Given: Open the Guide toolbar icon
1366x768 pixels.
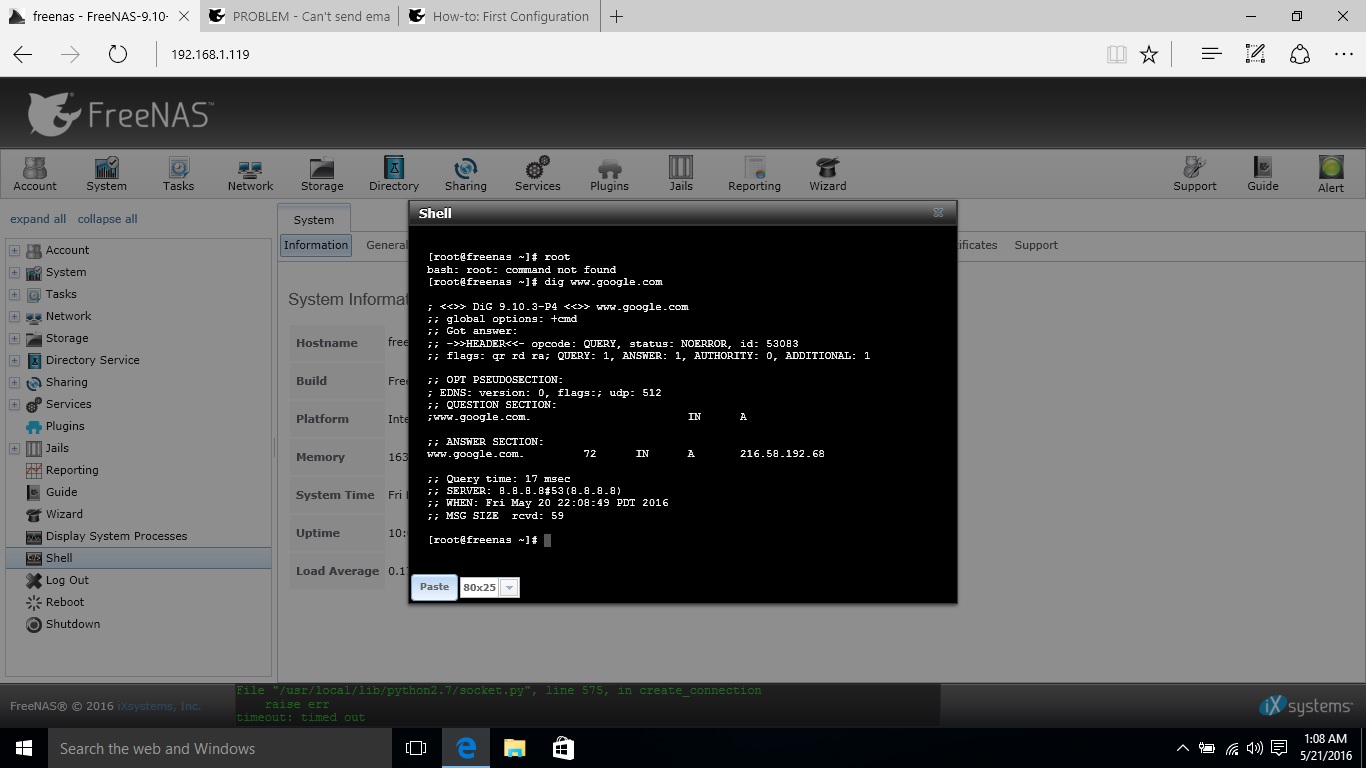Looking at the screenshot, I should pyautogui.click(x=1263, y=173).
